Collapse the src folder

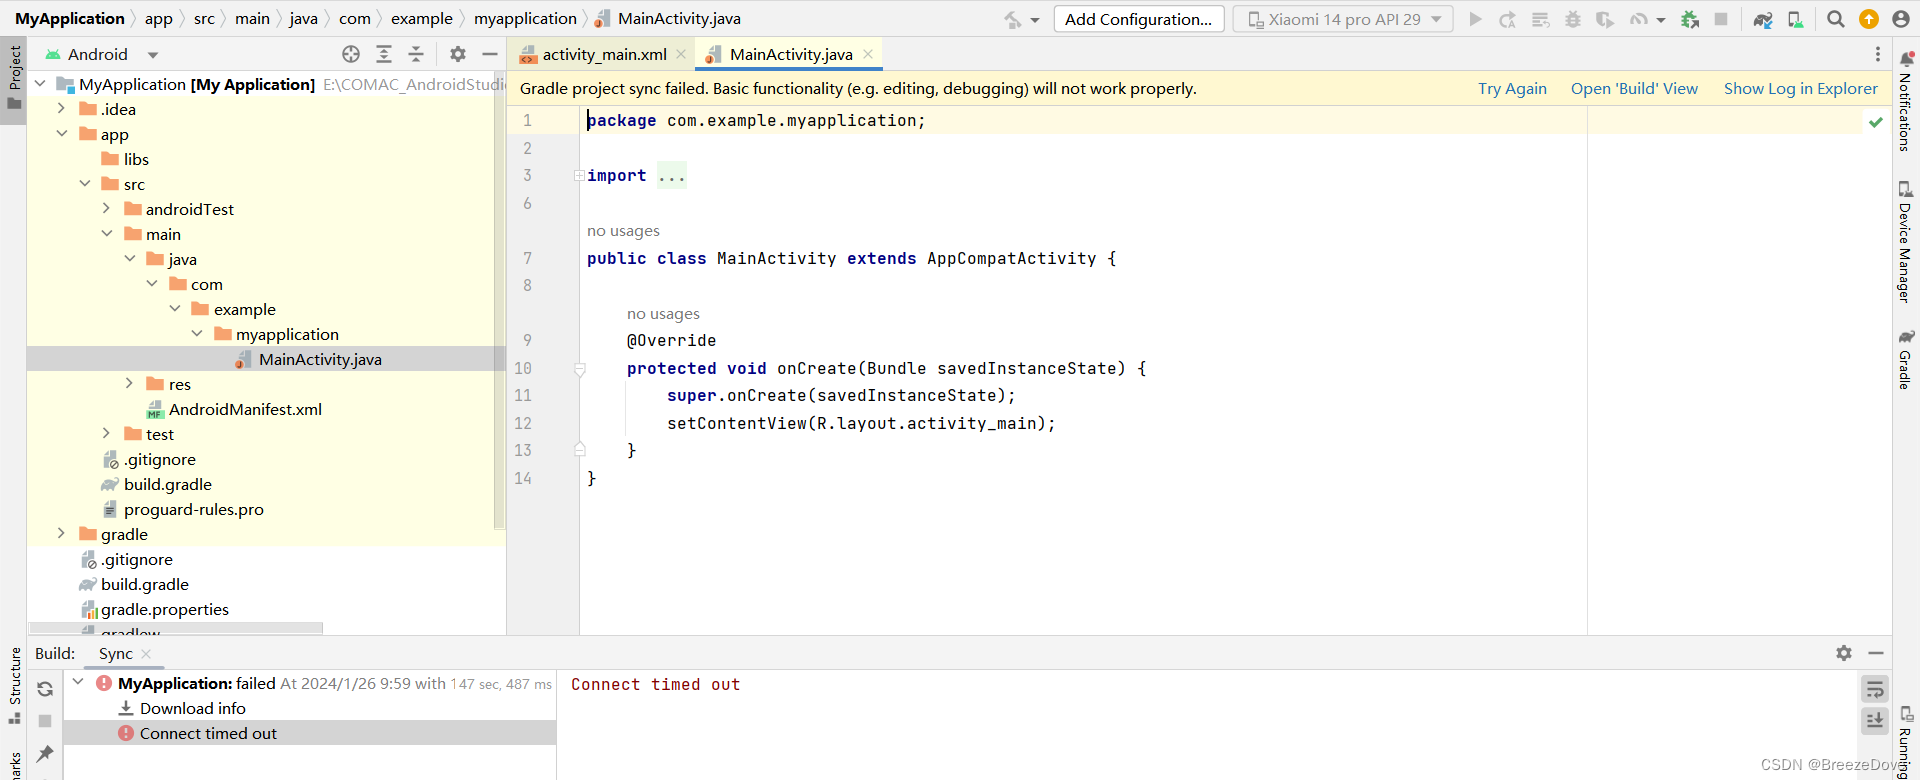point(84,183)
